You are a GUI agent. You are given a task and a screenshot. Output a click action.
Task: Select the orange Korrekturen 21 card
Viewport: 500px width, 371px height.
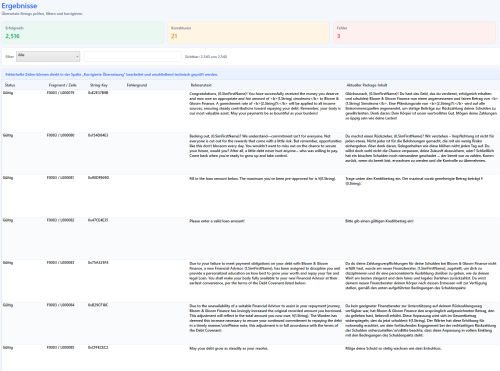coord(248,33)
